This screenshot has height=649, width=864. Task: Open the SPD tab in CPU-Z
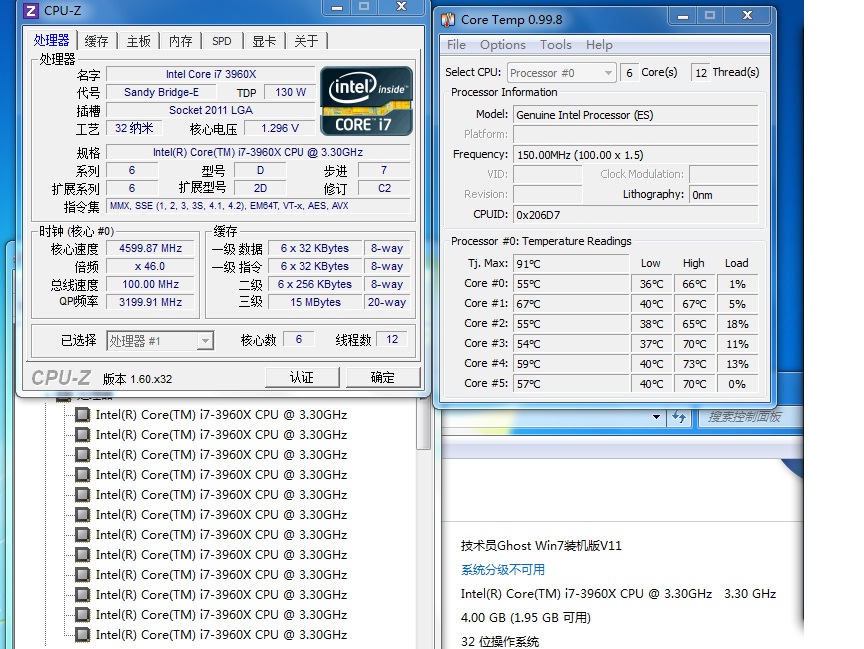click(222, 41)
